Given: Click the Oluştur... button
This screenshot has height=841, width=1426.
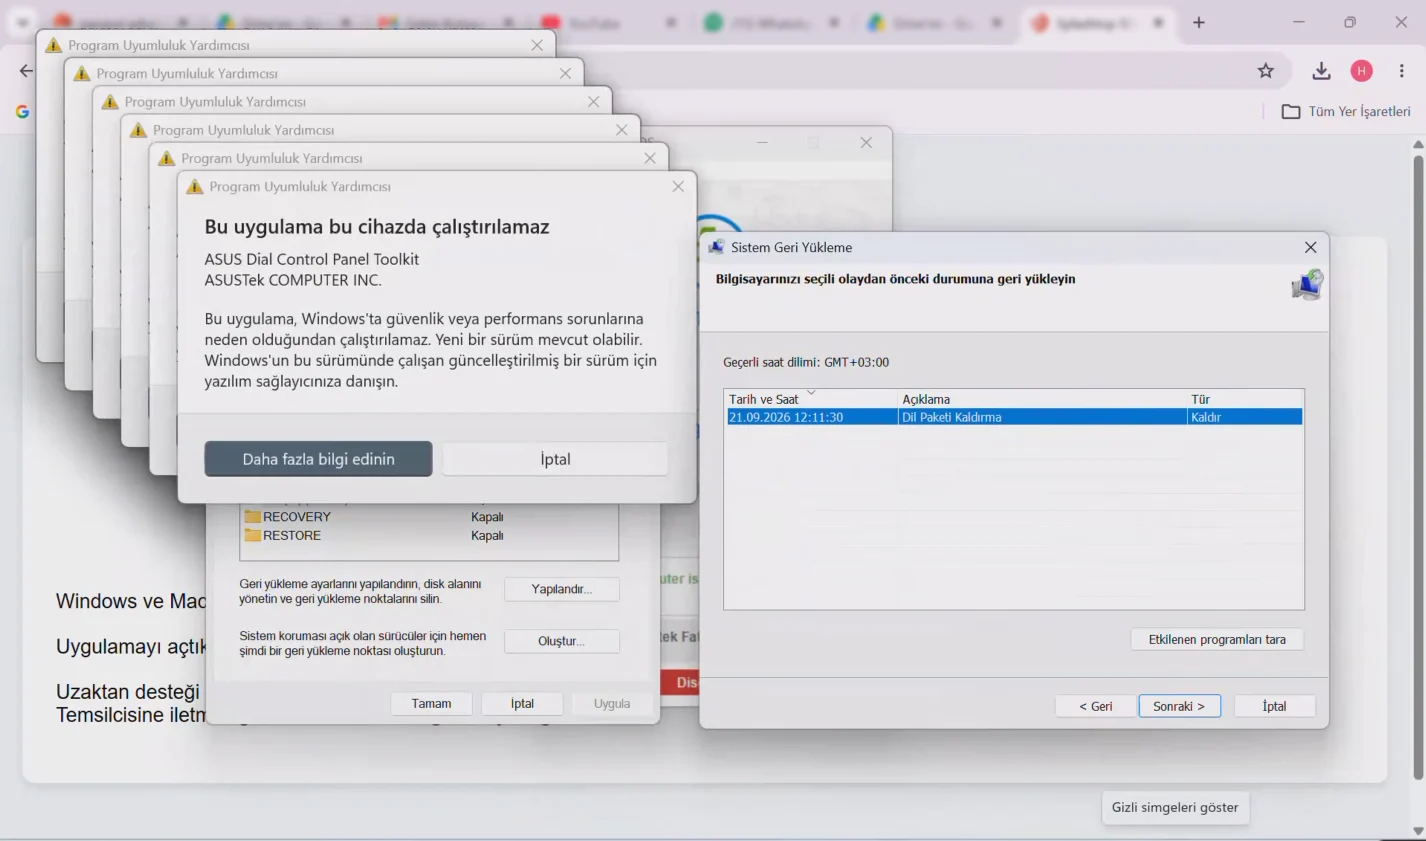Looking at the screenshot, I should tap(561, 641).
